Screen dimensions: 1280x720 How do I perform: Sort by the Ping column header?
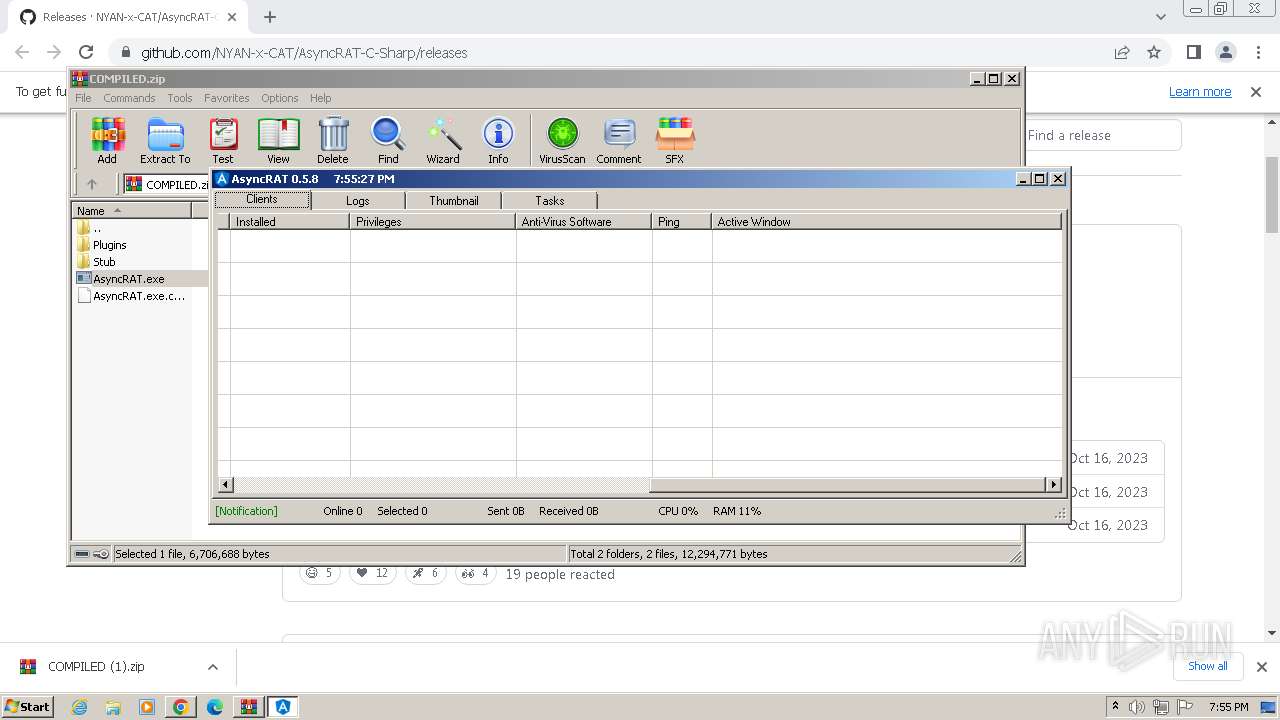pyautogui.click(x=682, y=222)
